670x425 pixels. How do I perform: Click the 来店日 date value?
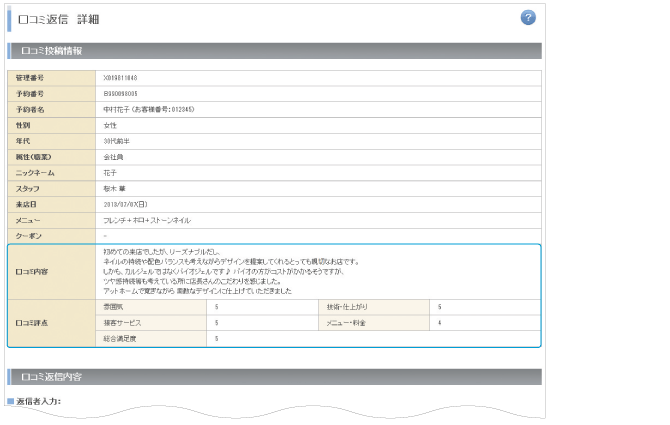[128, 204]
